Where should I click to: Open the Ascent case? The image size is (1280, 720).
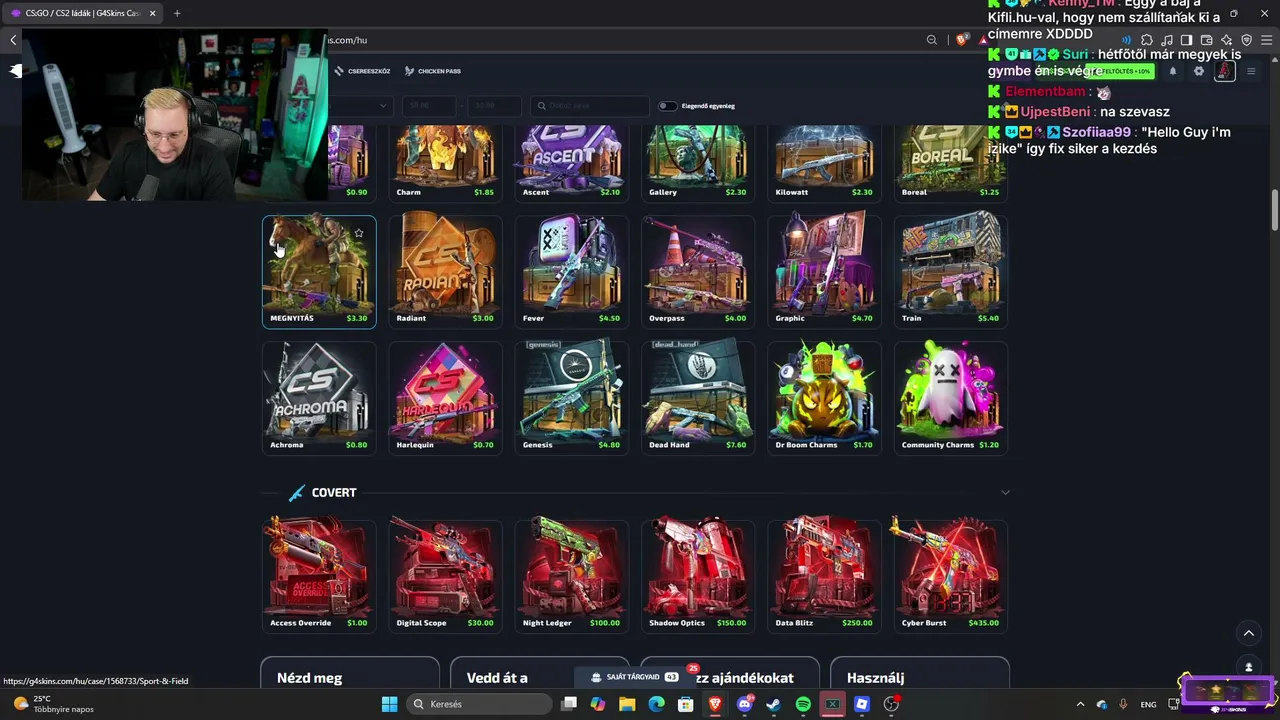572,163
